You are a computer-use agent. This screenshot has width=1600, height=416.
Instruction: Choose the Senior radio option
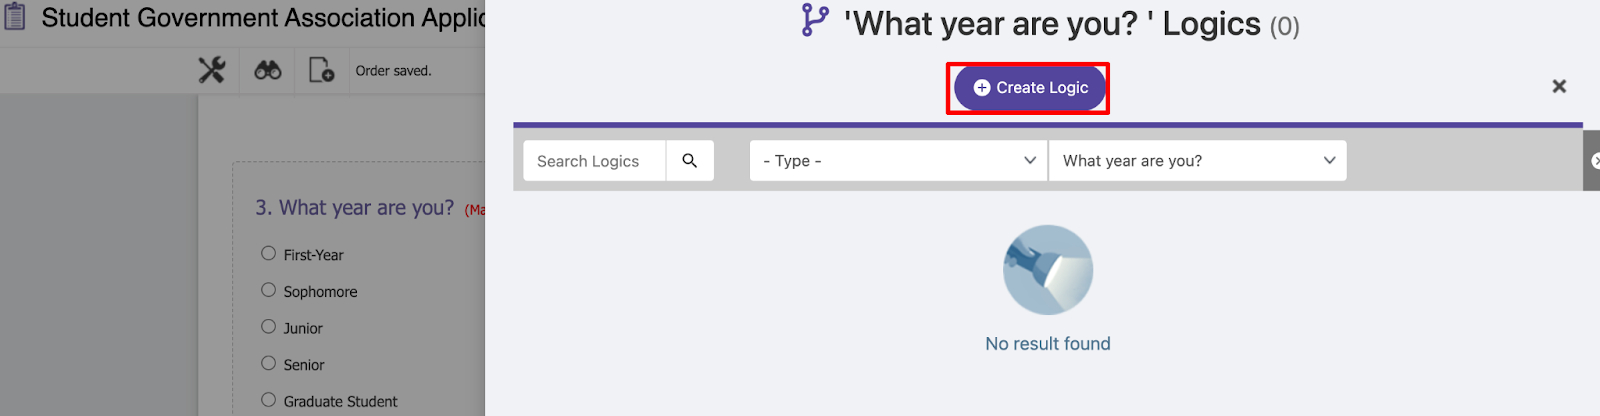pyautogui.click(x=268, y=363)
